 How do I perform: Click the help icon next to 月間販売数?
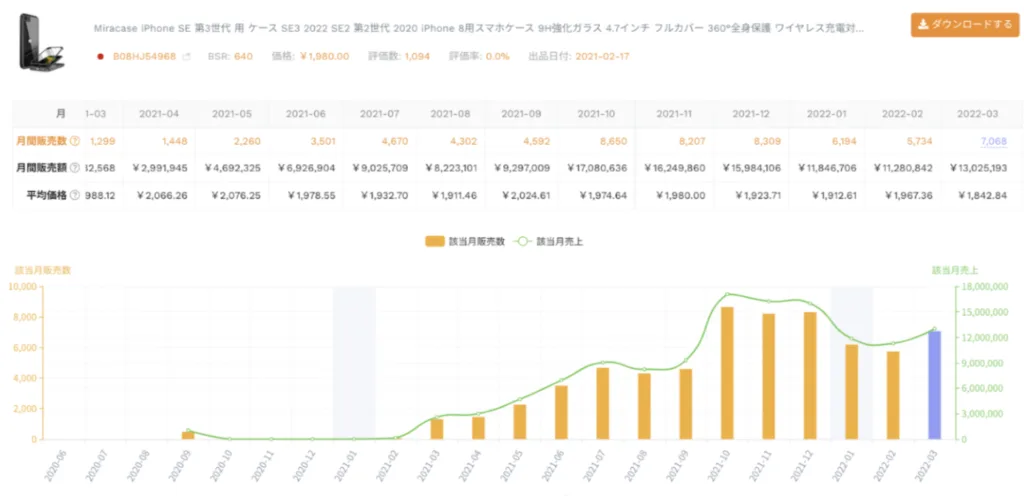coord(75,140)
